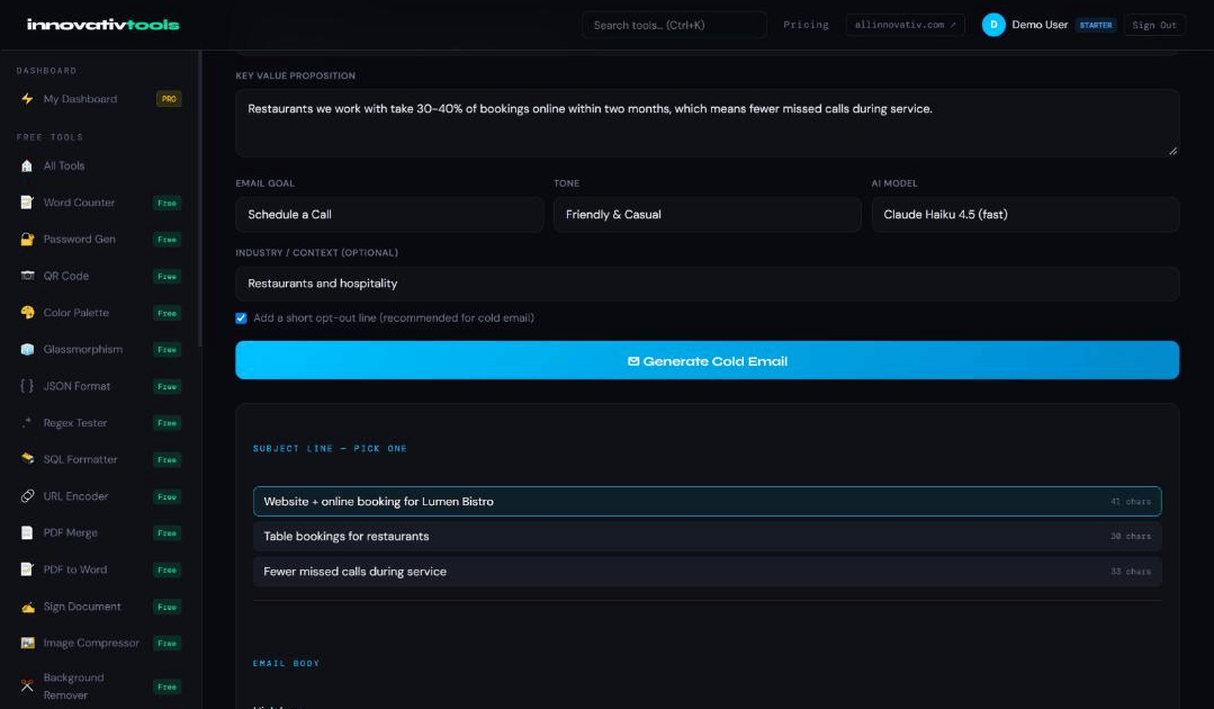Click the Word Counter document icon
This screenshot has width=1214, height=709.
point(27,203)
